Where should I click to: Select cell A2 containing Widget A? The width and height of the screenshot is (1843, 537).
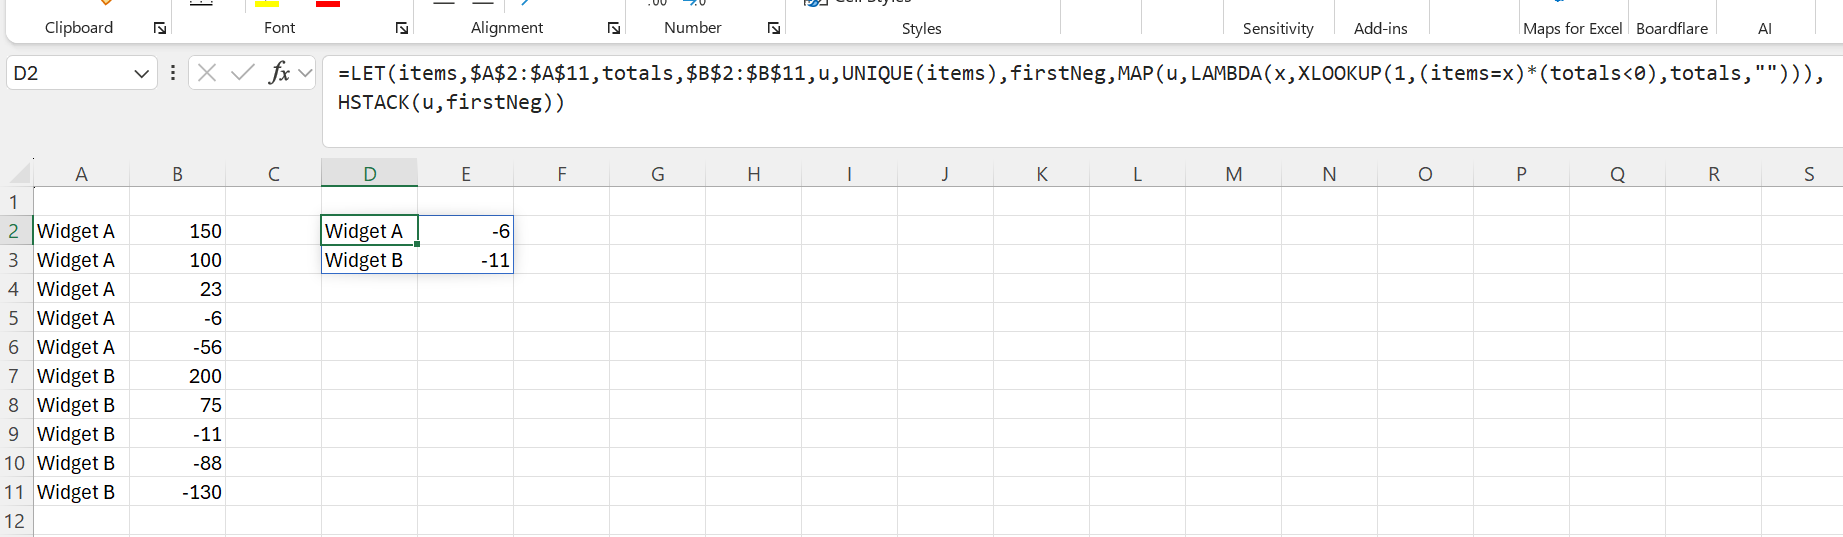(82, 231)
